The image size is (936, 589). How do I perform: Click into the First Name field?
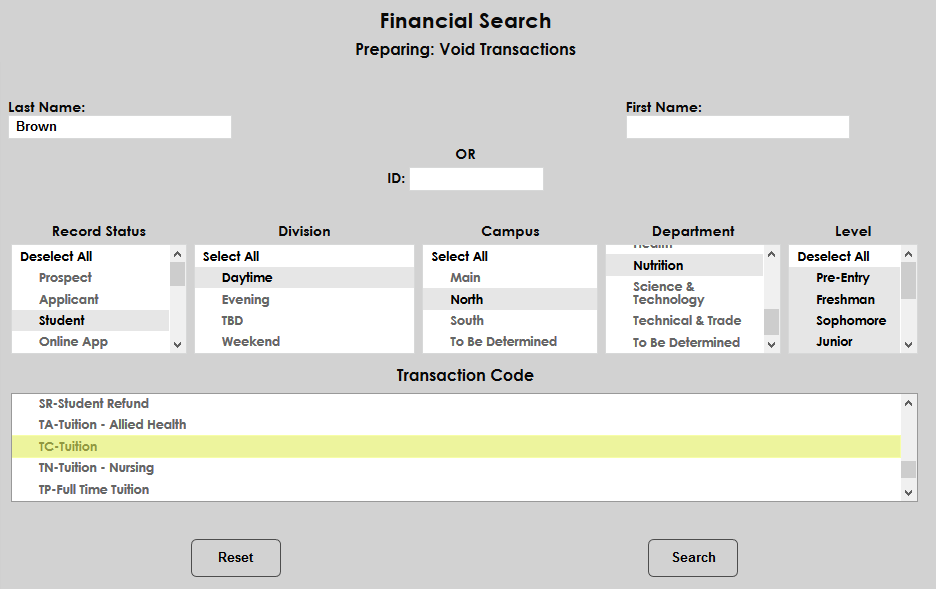click(737, 127)
